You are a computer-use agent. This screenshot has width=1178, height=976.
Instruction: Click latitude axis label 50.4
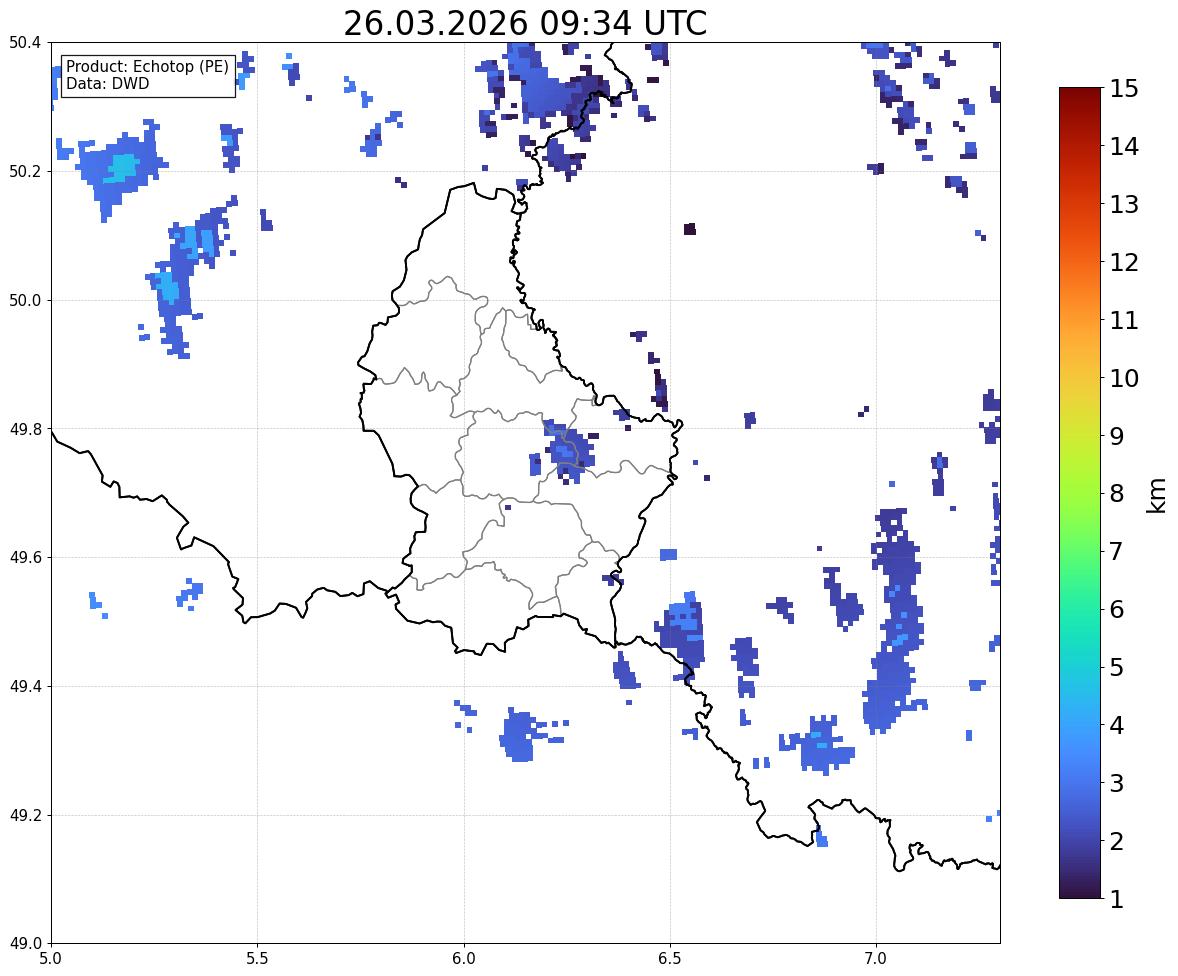24,43
